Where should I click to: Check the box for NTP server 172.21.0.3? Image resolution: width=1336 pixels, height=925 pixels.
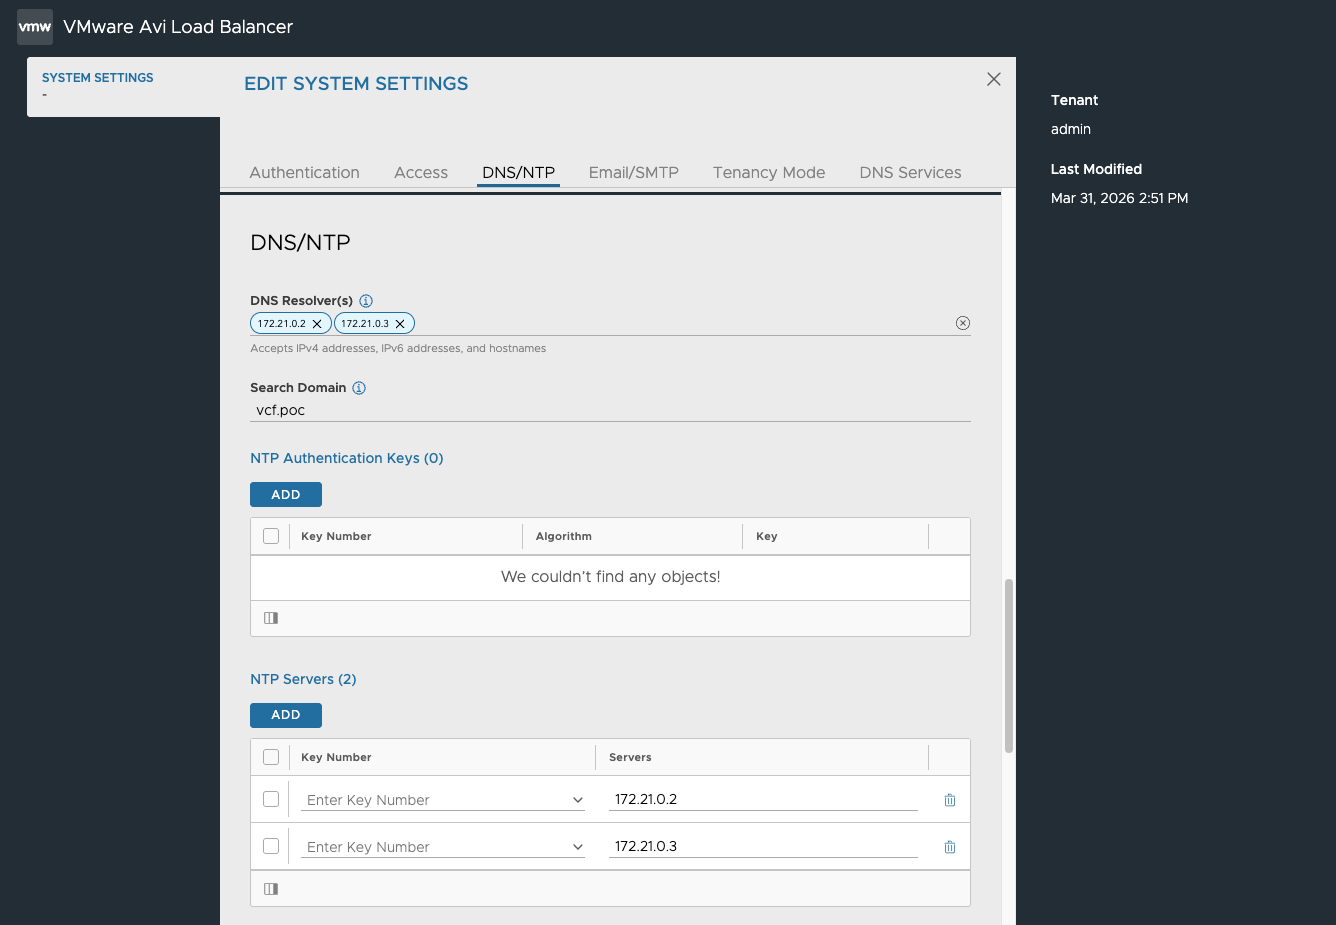pos(271,846)
